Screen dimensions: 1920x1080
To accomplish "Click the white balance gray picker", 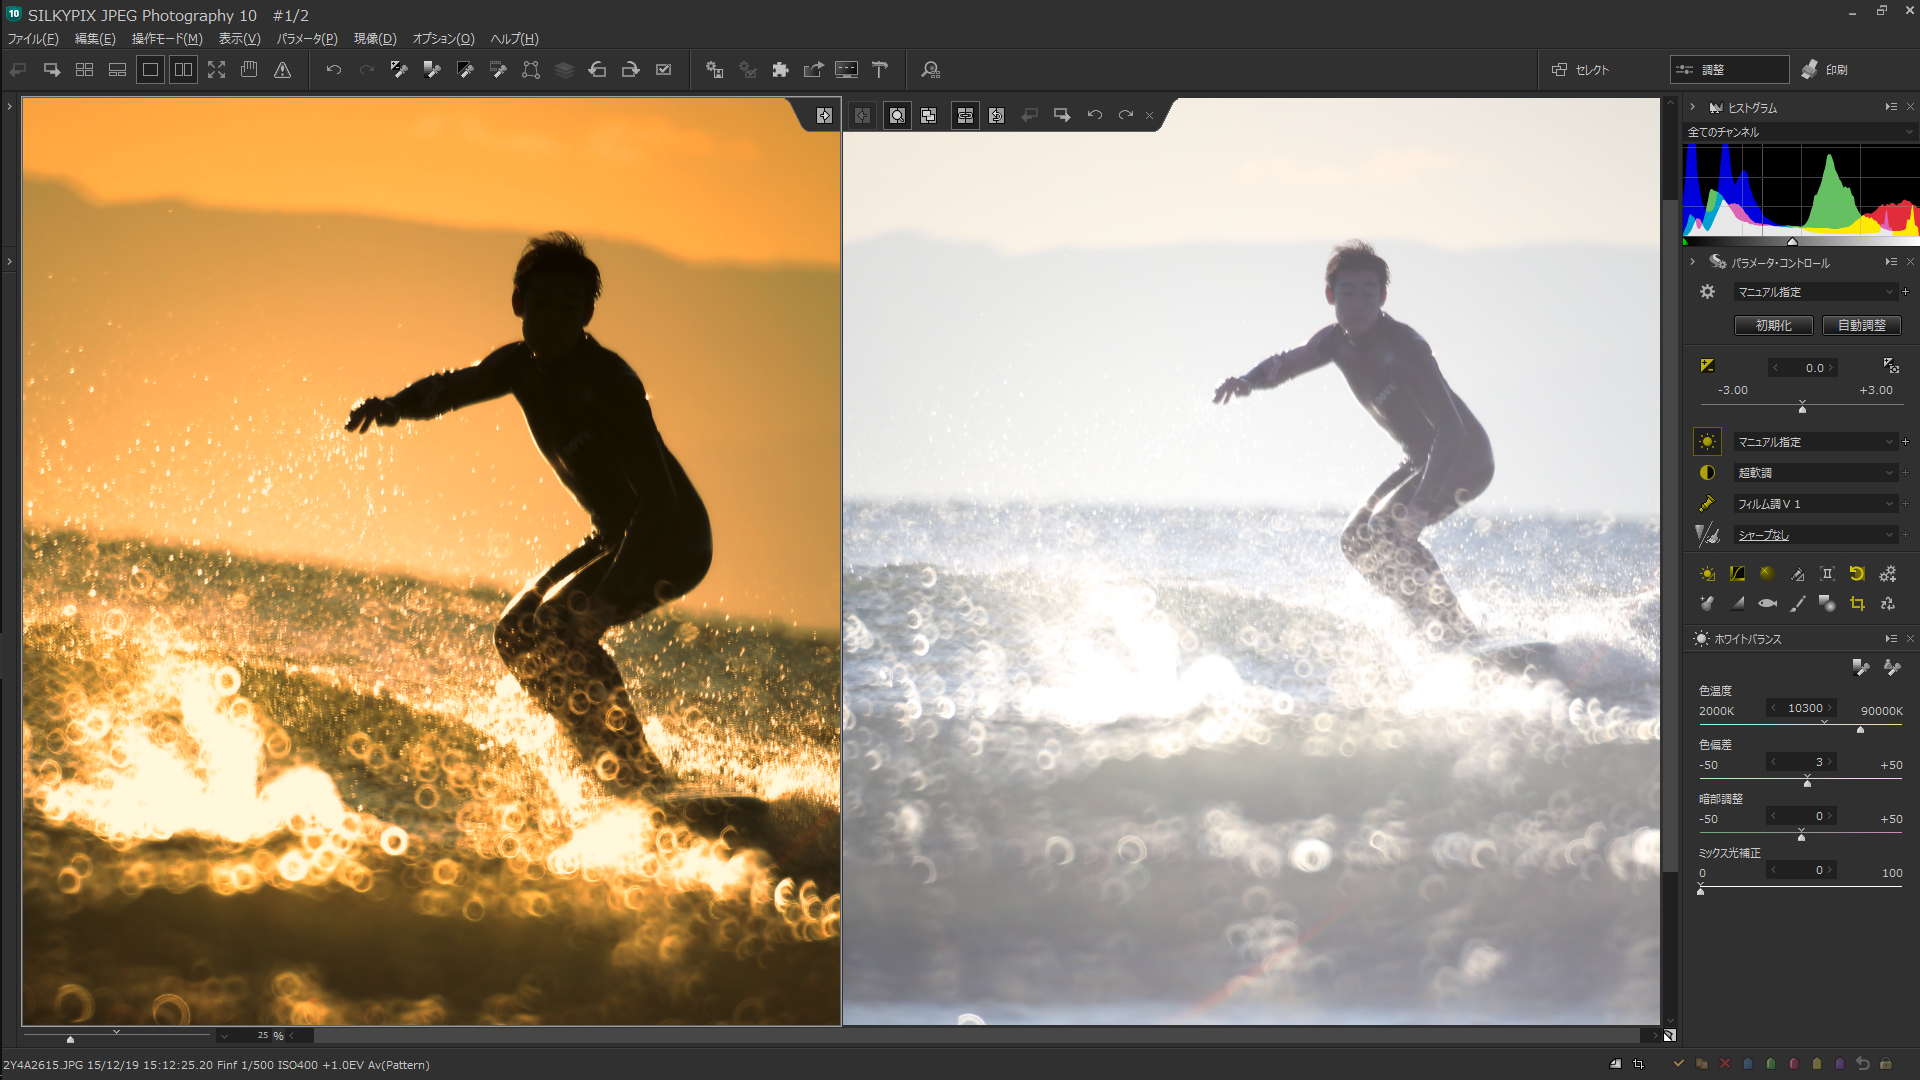I will click(x=1860, y=667).
